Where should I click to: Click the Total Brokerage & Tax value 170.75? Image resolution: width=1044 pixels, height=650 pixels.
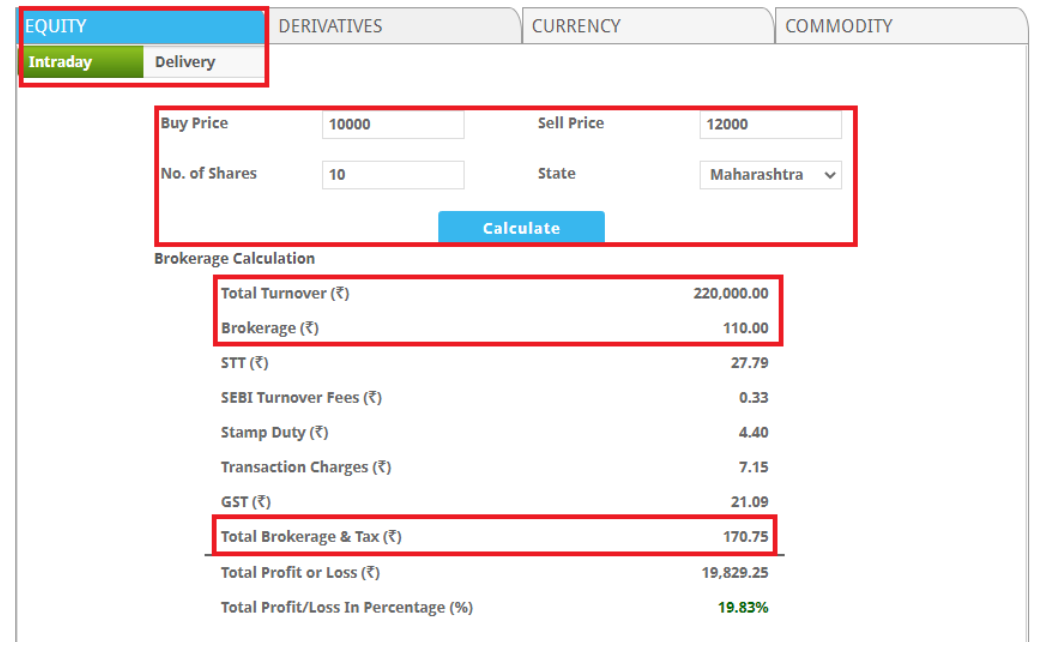coord(745,537)
